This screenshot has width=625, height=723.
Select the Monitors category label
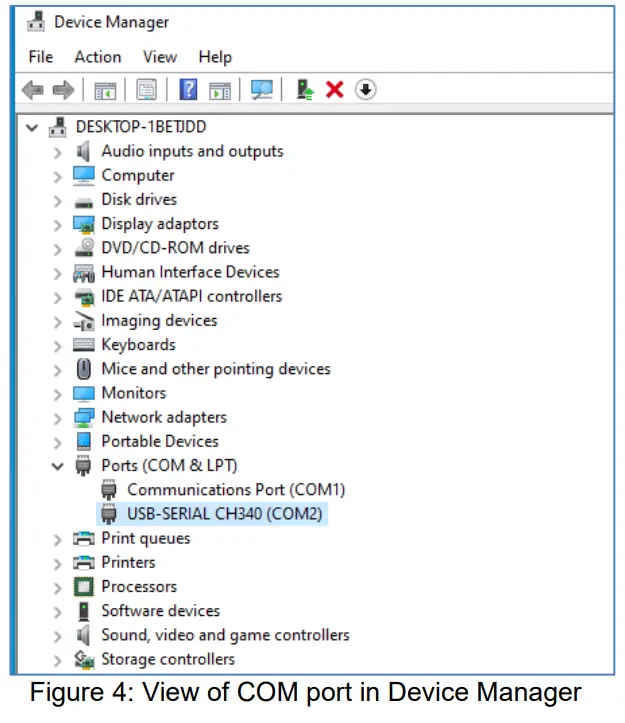[x=134, y=393]
